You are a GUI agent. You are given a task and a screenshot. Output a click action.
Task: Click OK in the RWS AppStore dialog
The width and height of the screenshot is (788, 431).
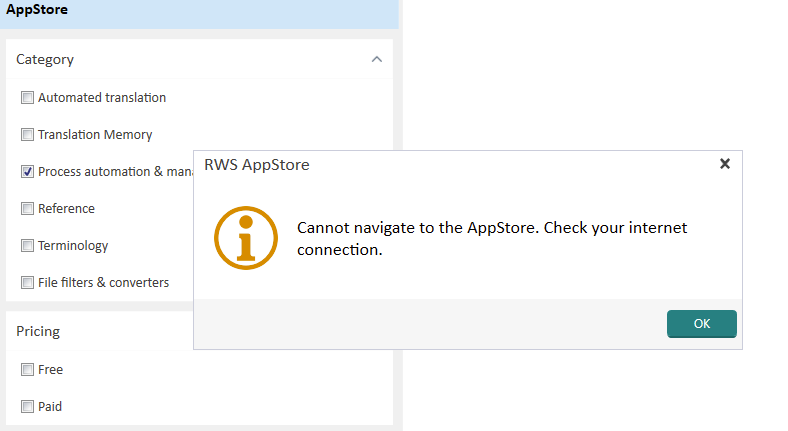click(702, 324)
